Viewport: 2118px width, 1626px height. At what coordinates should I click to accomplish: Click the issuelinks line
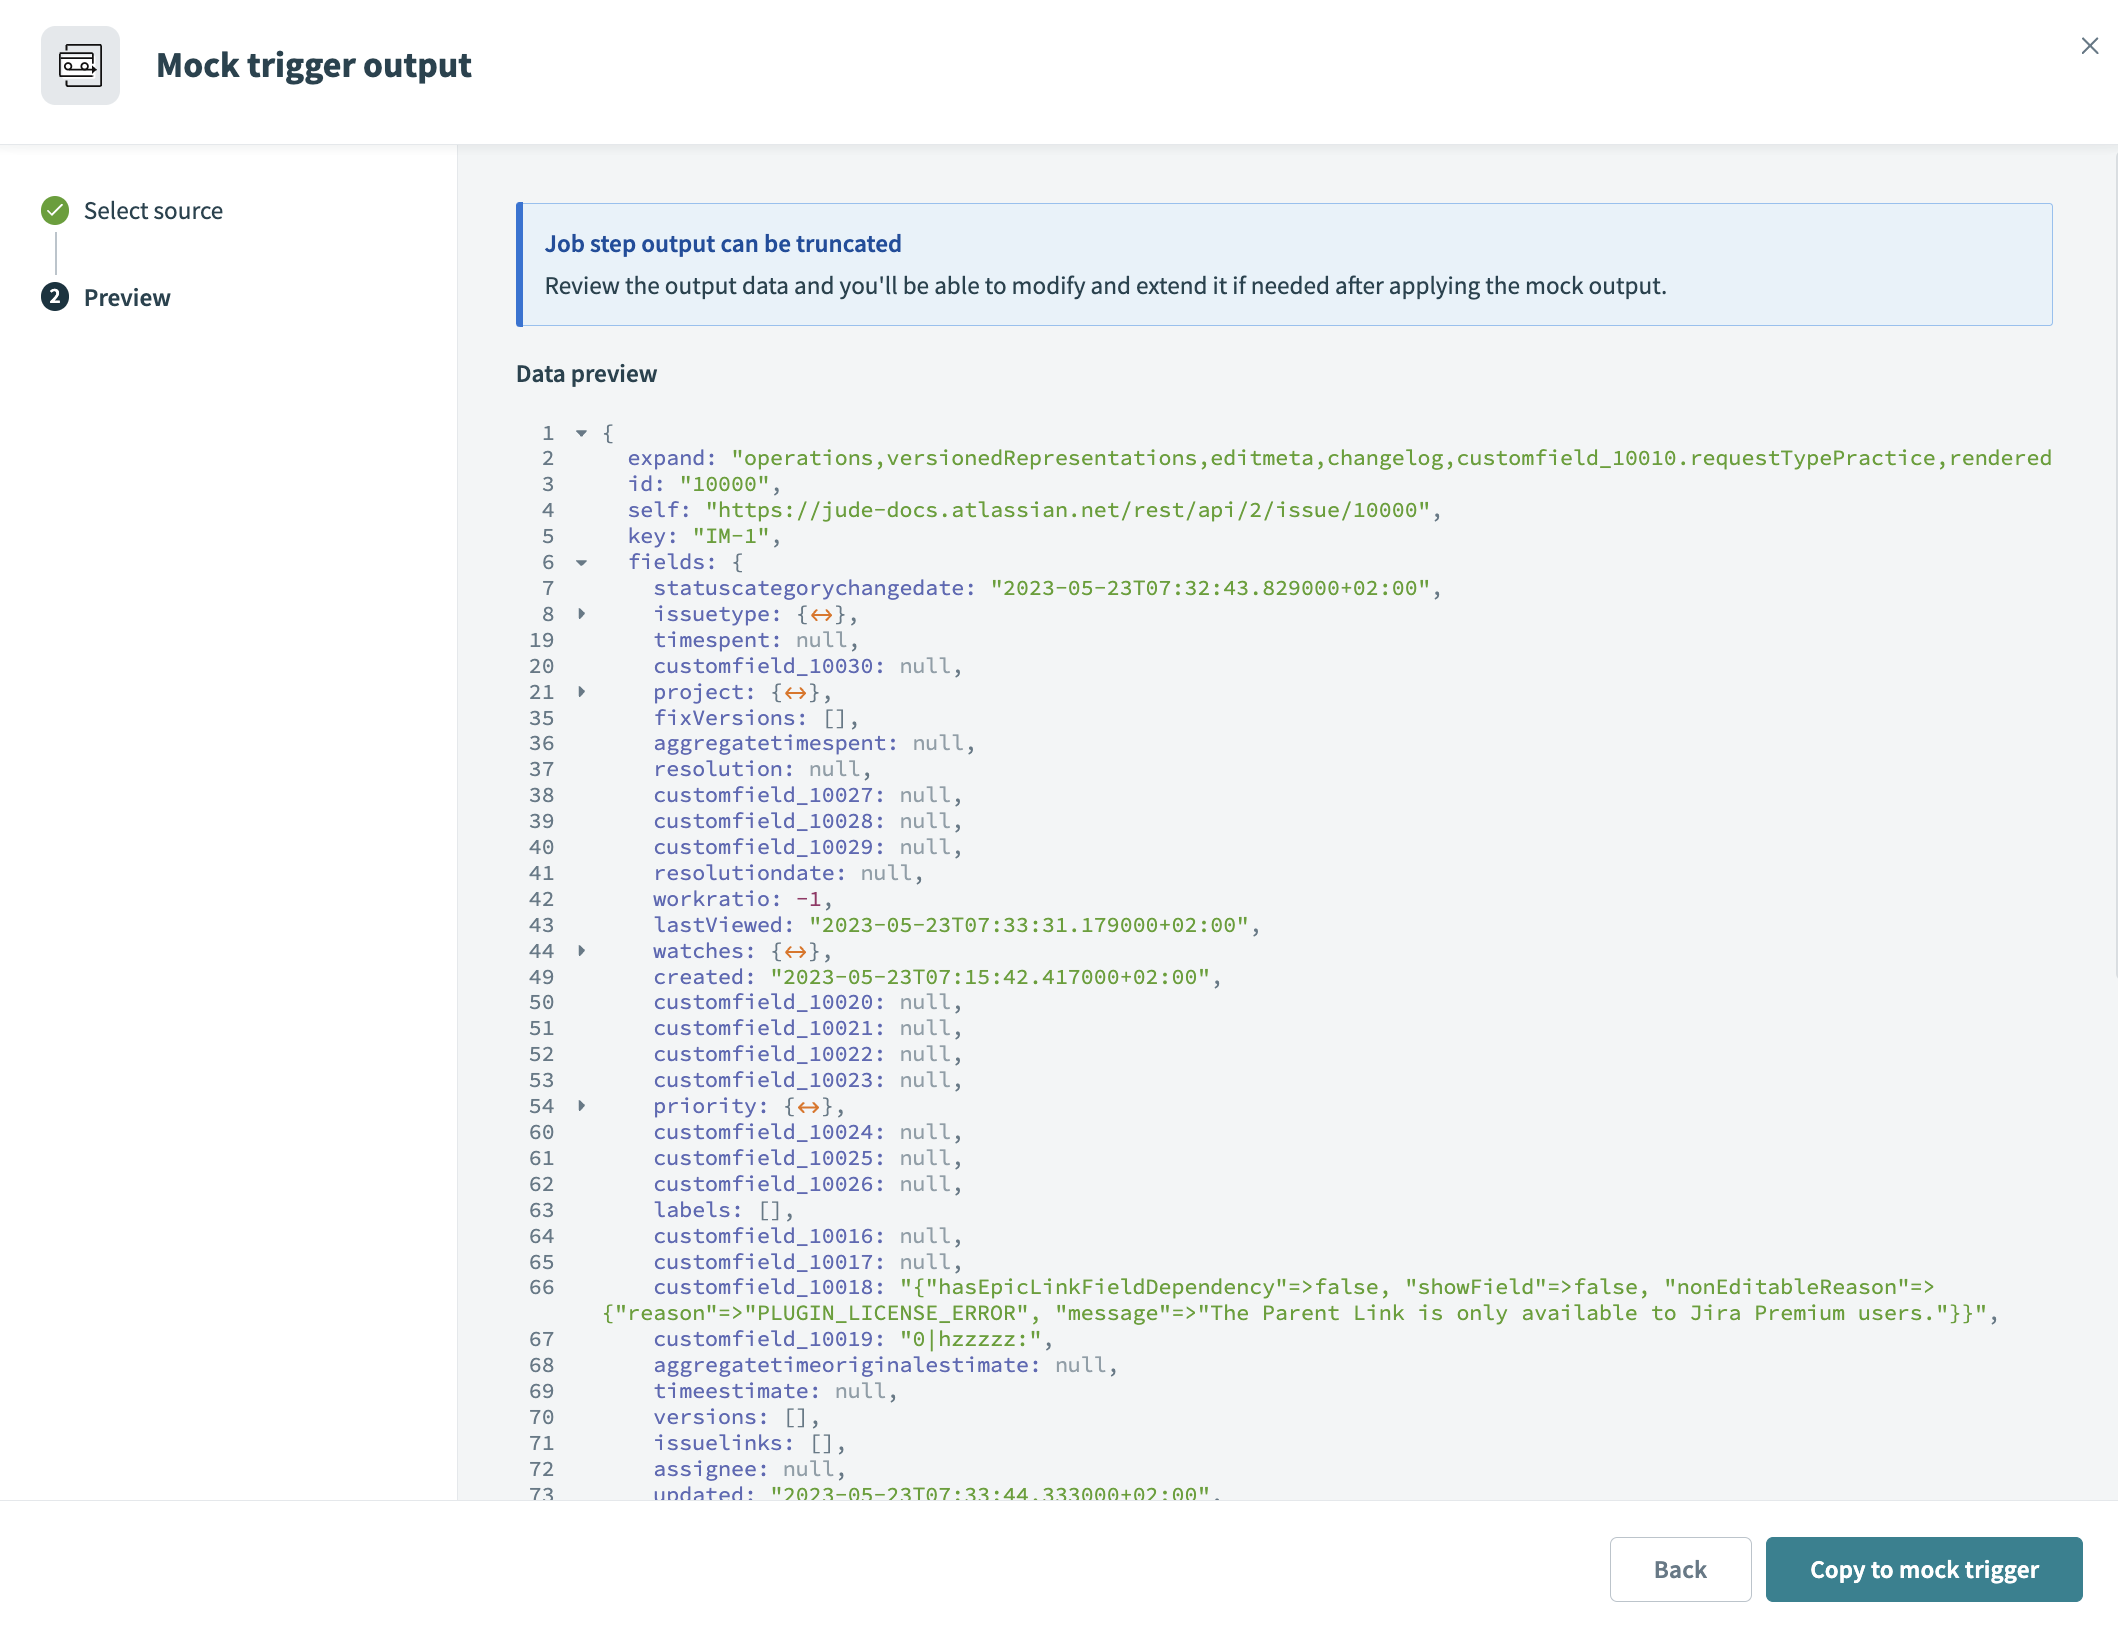pyautogui.click(x=749, y=1443)
